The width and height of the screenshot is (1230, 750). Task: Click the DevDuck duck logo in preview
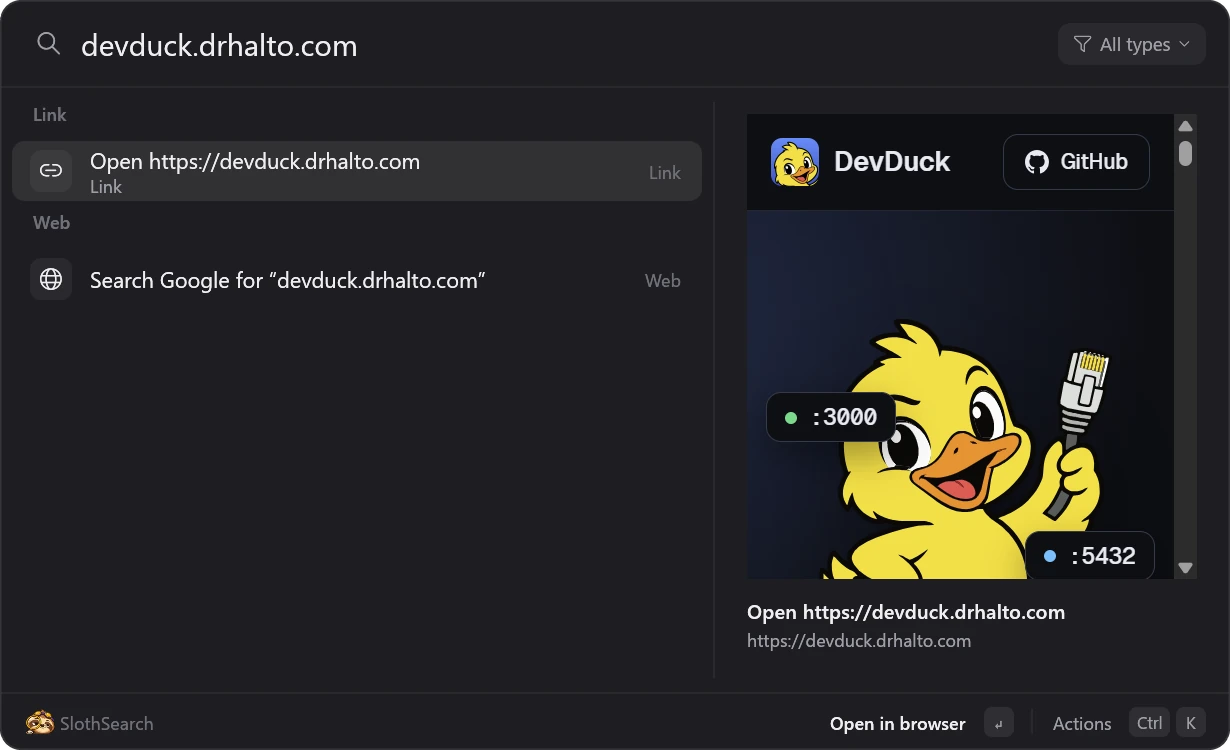[795, 162]
